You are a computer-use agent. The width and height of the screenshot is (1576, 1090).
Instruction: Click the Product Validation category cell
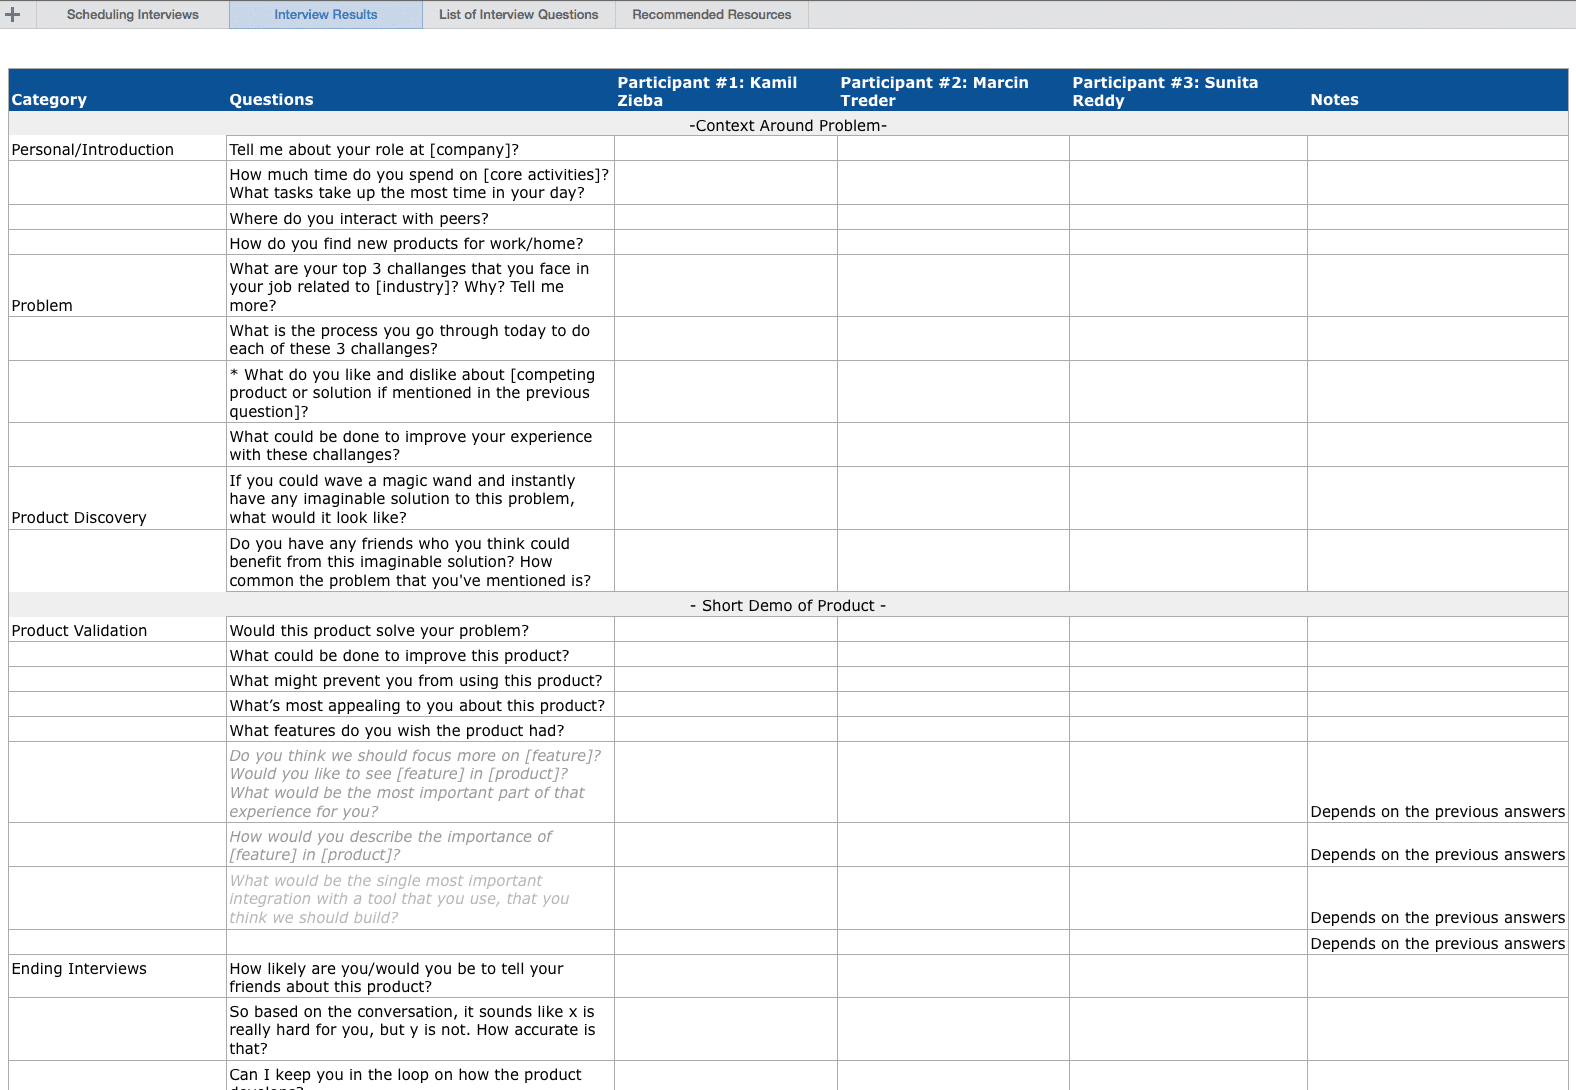coord(118,630)
